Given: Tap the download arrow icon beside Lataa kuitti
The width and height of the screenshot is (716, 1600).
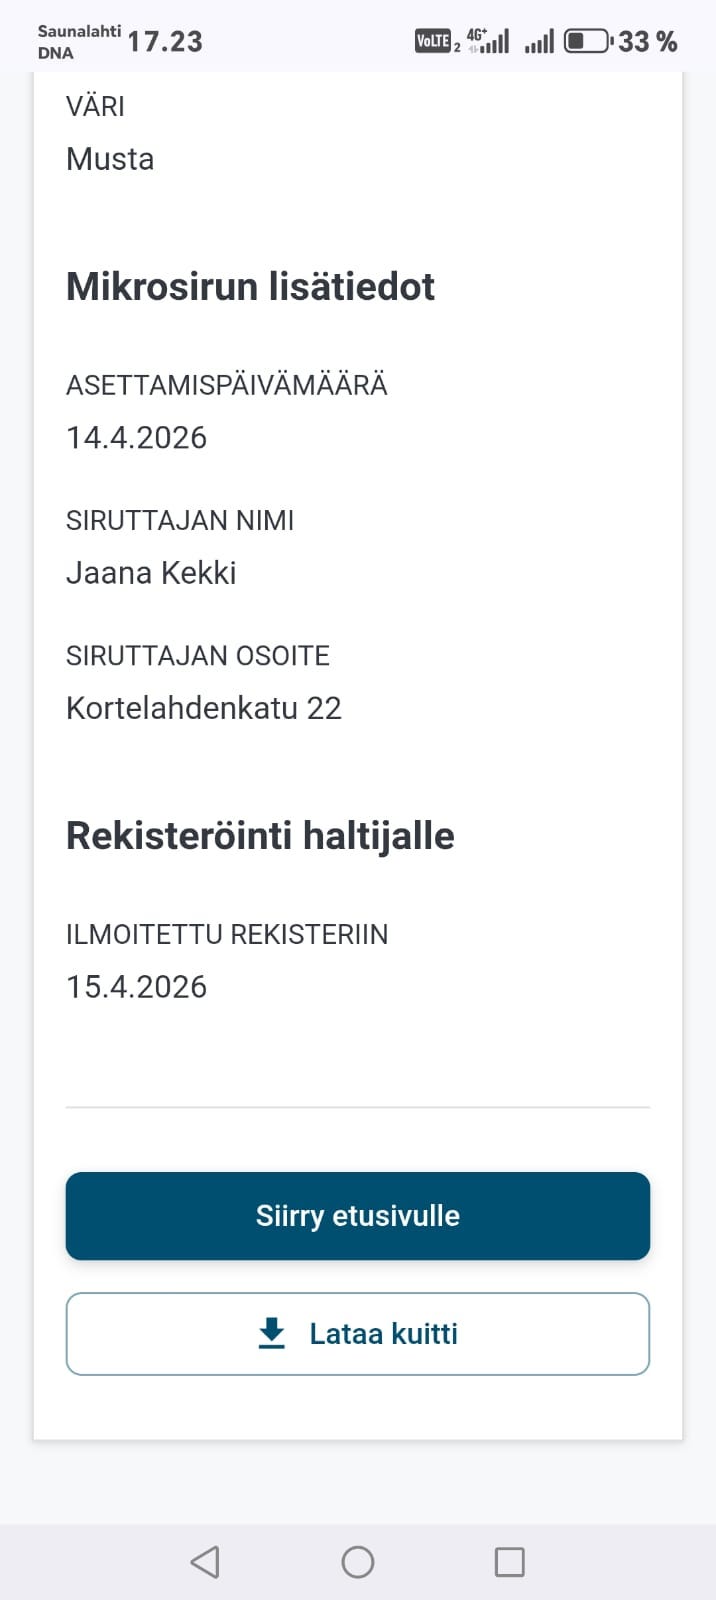Looking at the screenshot, I should click(x=272, y=1333).
